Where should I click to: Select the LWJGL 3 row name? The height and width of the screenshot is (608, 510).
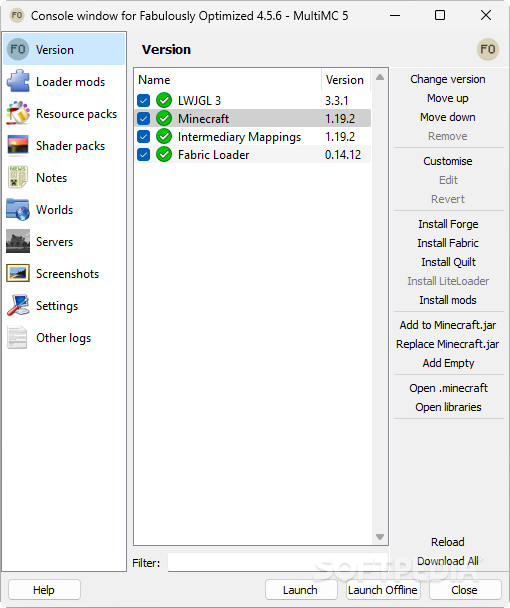coord(199,101)
